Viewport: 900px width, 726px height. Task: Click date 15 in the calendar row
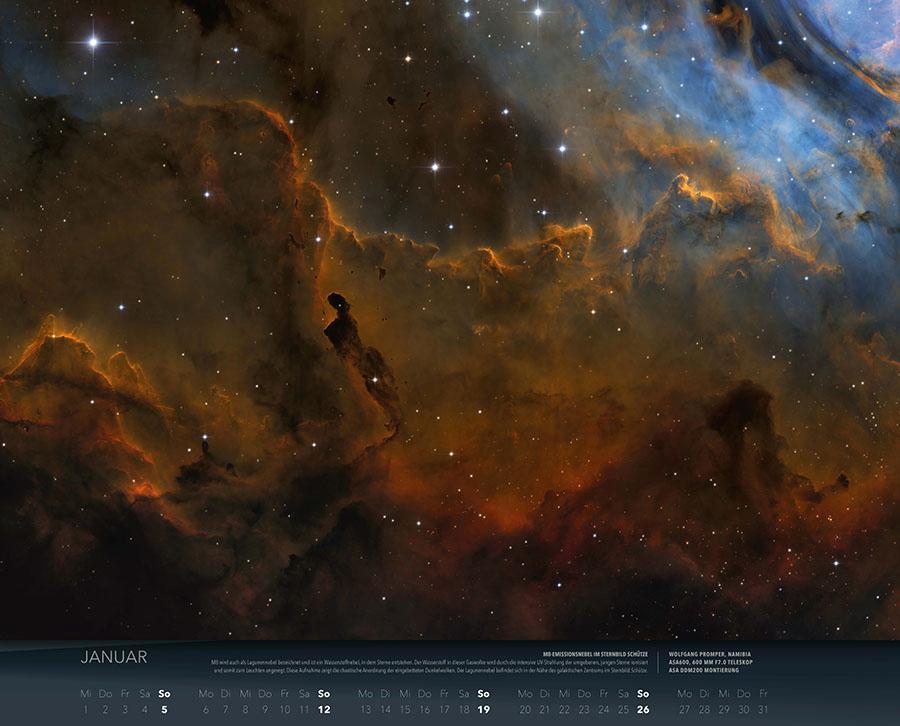coord(405,709)
